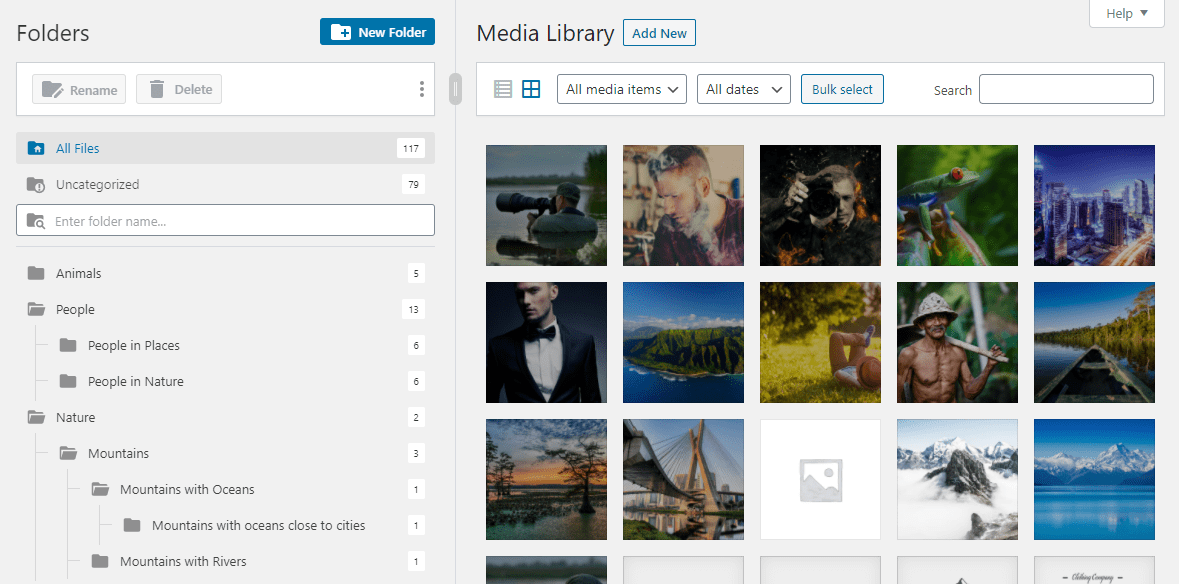1179x584 pixels.
Task: Click the Uncategorized folder warning icon
Action: tap(35, 184)
